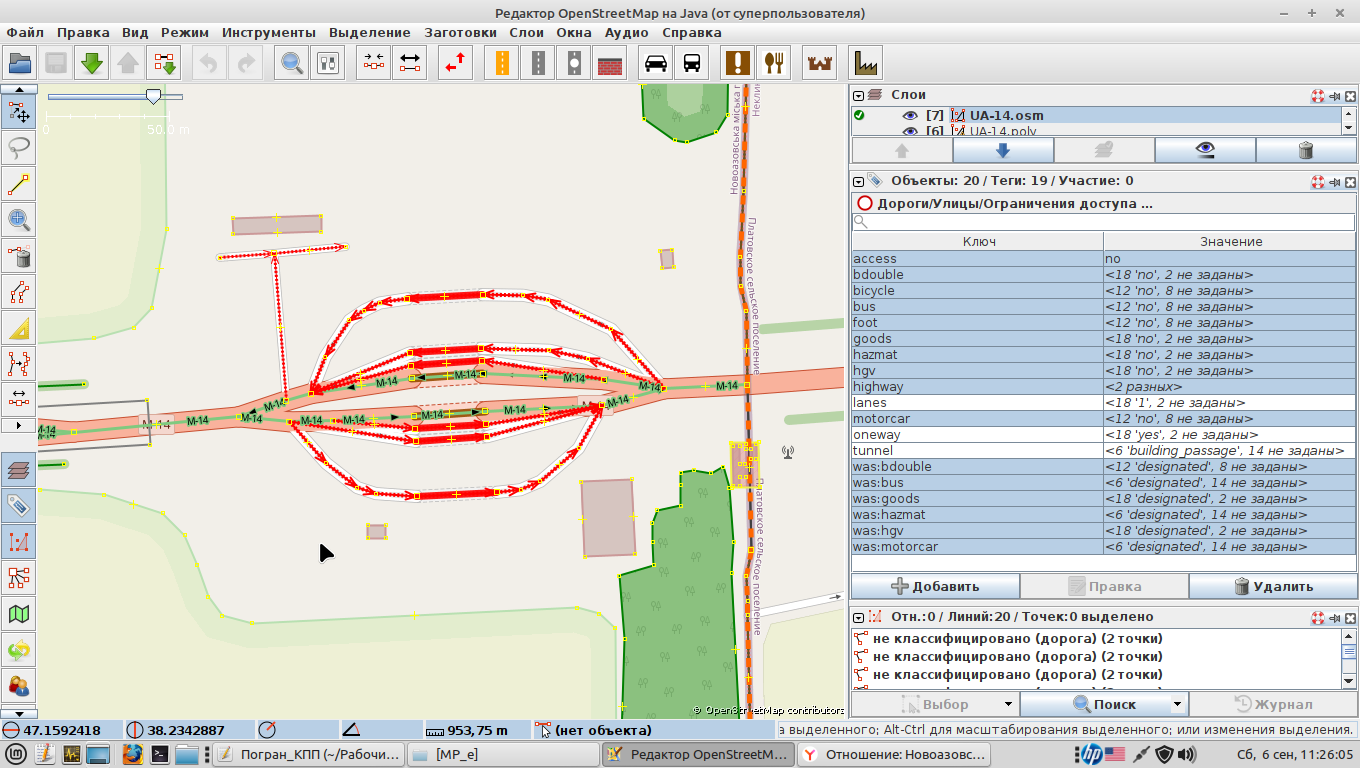
Task: Click the layer opacity eye button below the layer list
Action: click(1205, 150)
